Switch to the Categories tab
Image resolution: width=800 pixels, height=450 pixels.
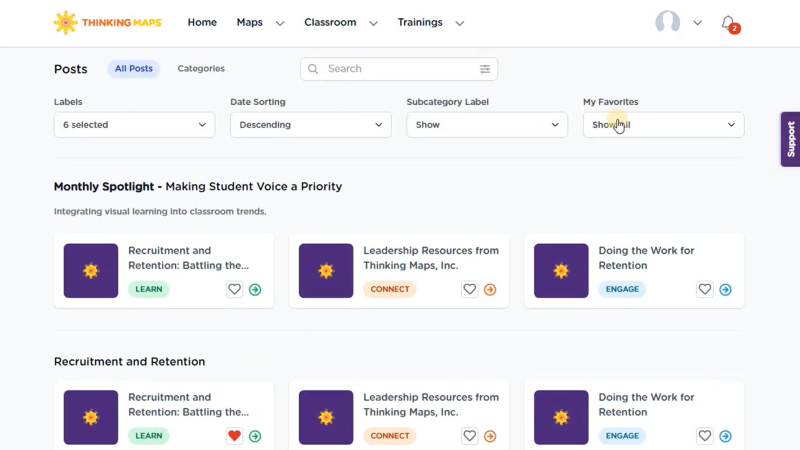click(x=201, y=69)
